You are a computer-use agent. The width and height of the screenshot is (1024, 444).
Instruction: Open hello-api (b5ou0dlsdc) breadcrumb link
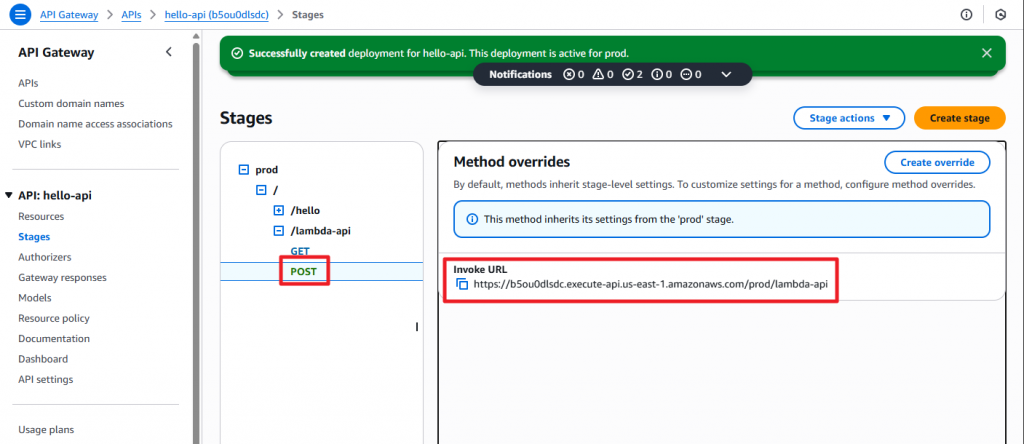tap(216, 14)
